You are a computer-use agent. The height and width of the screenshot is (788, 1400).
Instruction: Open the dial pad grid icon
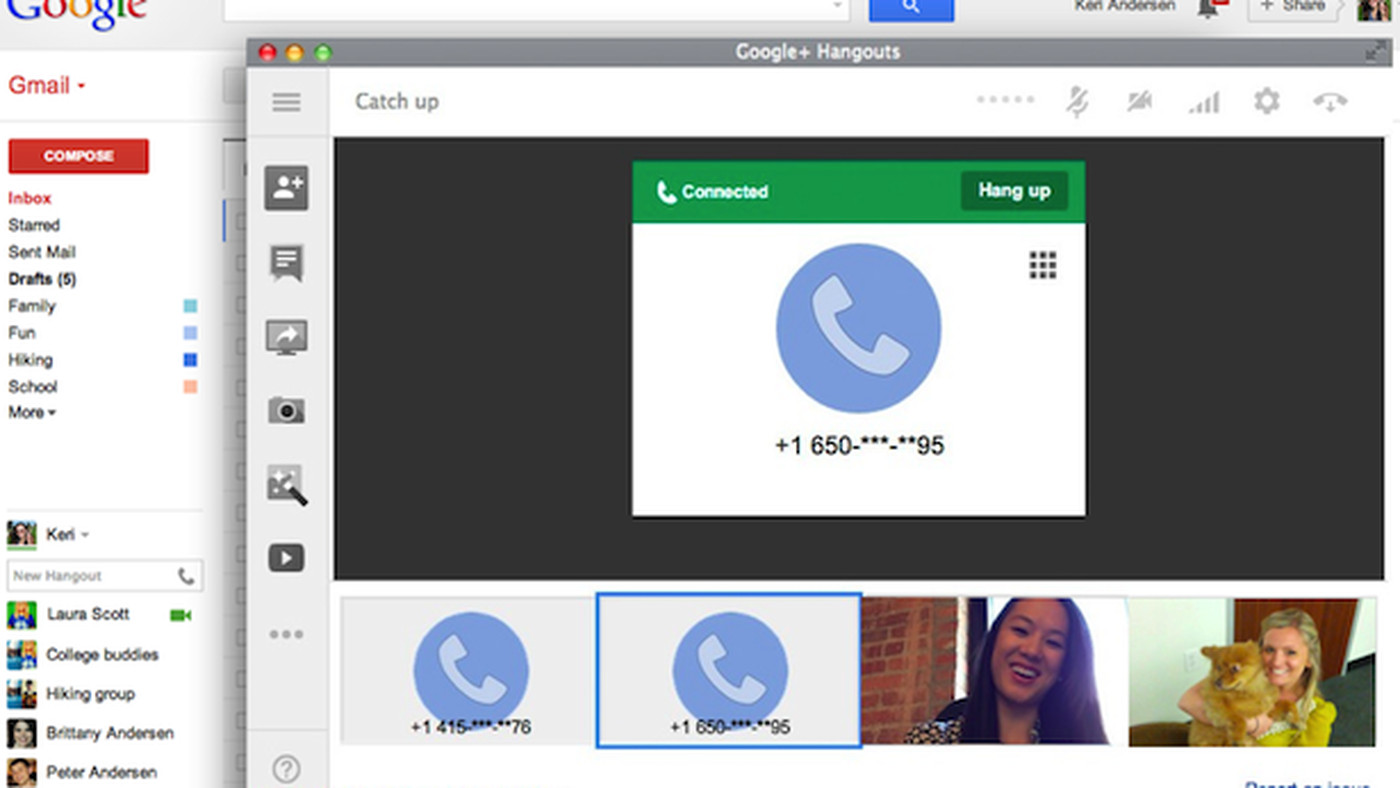point(1042,265)
